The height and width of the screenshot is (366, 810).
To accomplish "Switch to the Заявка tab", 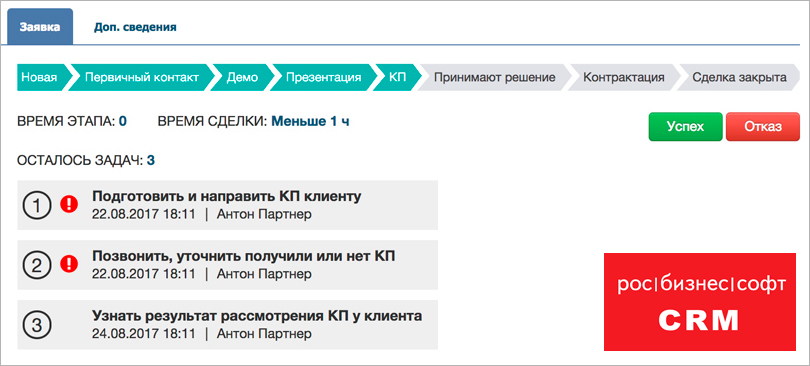I will click(x=40, y=27).
